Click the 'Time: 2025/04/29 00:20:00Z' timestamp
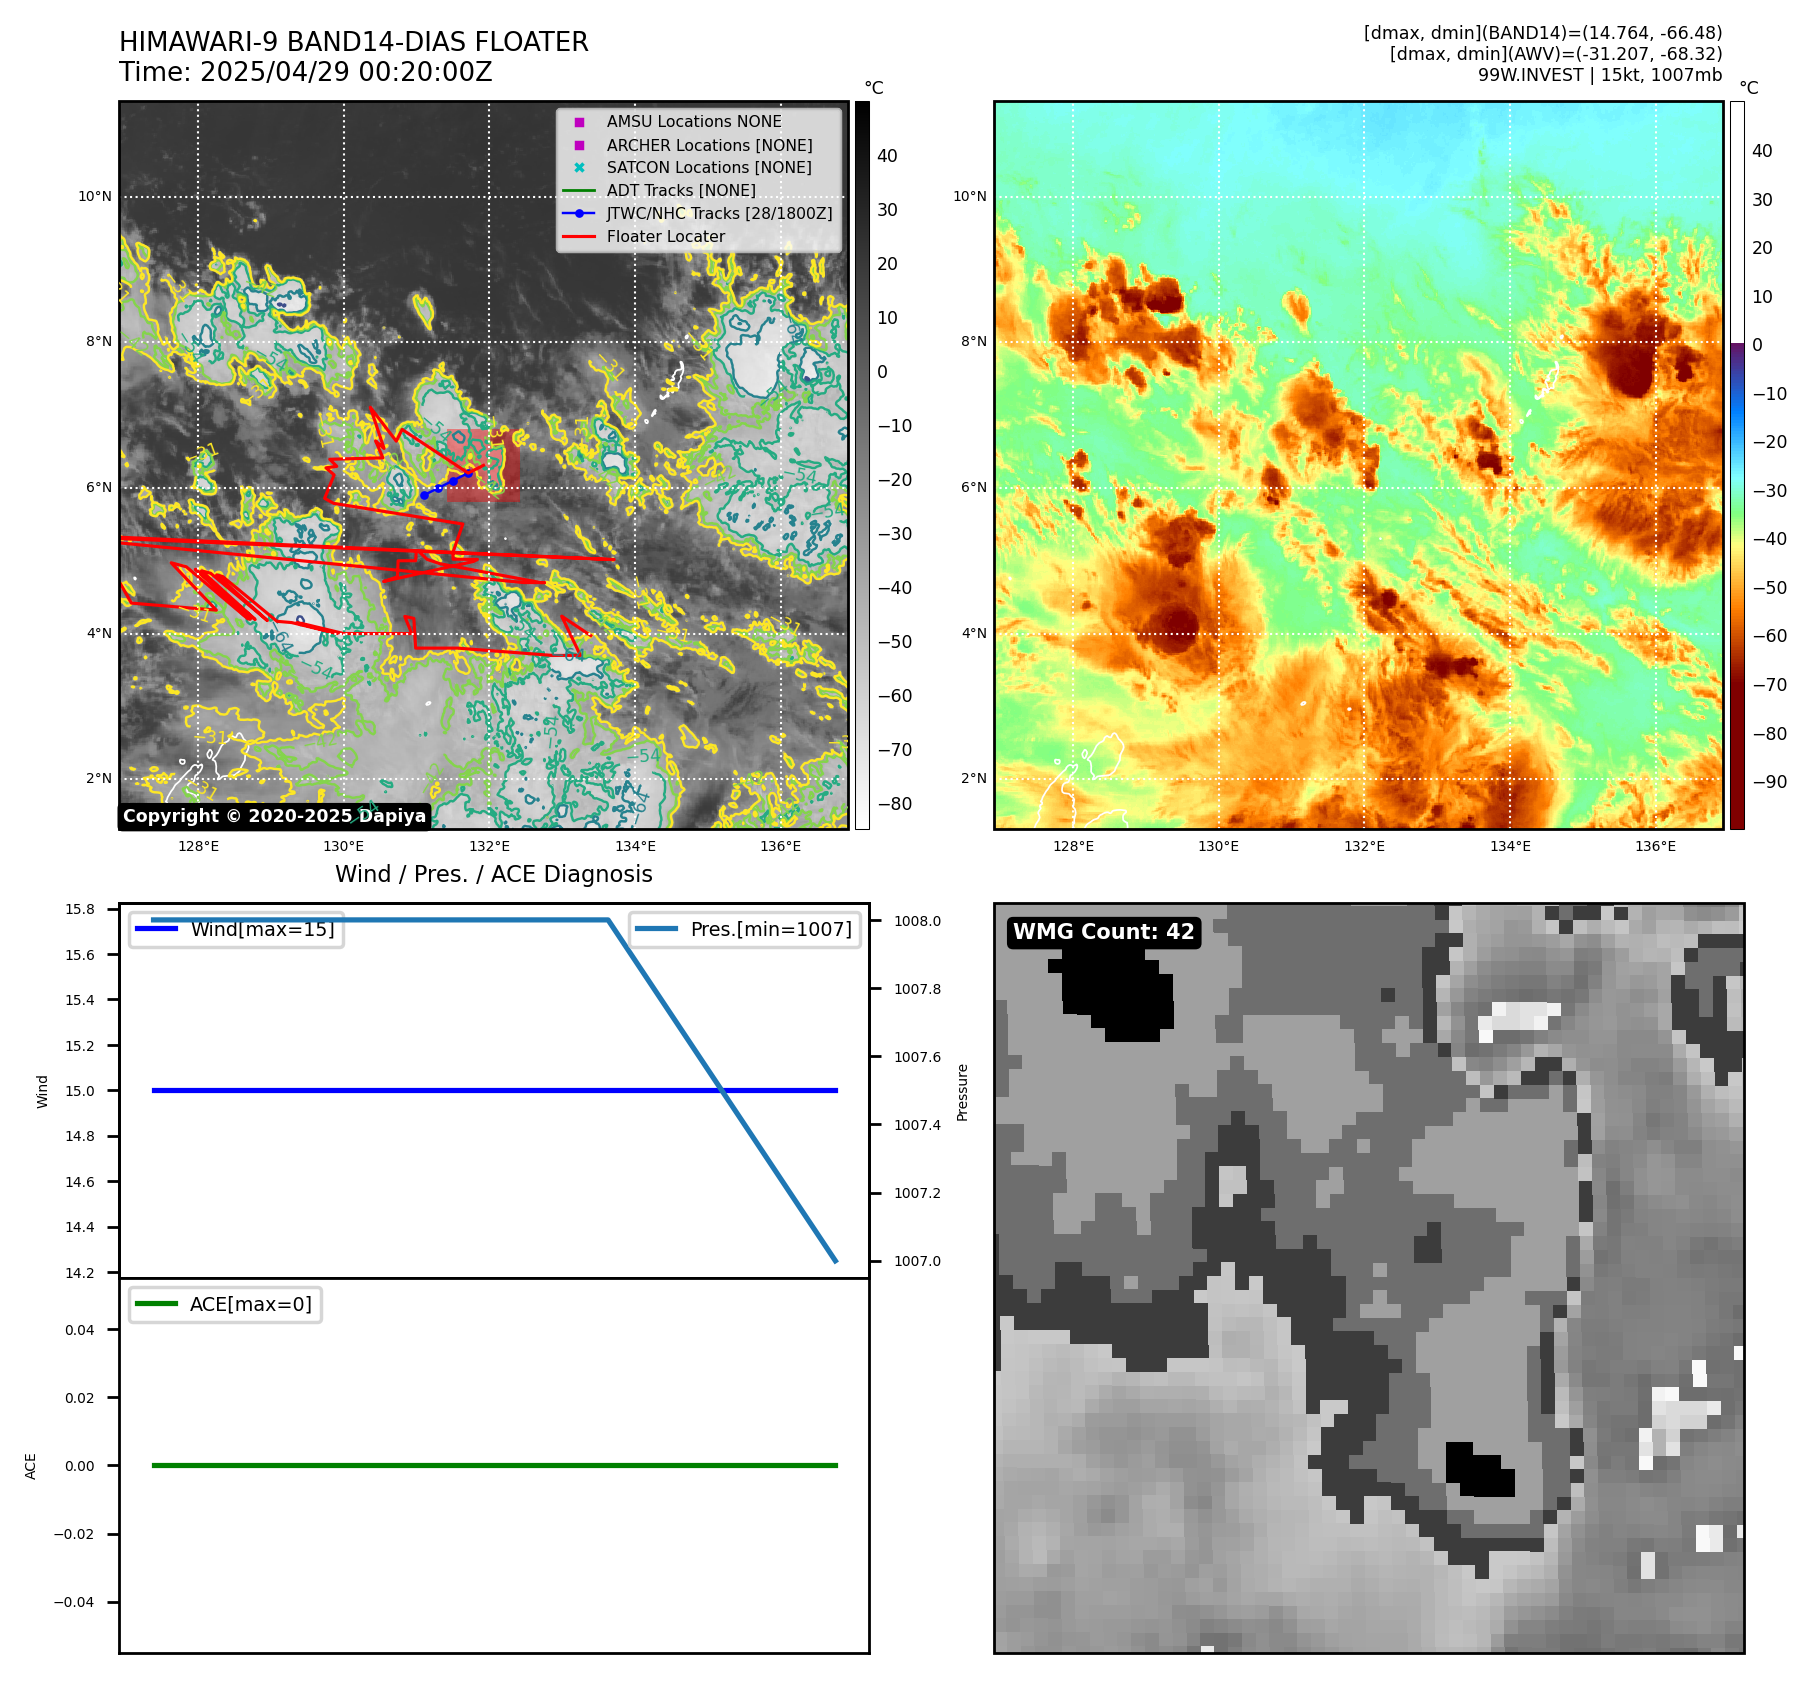Screen dimensions: 1813x1690 pyautogui.click(x=306, y=72)
